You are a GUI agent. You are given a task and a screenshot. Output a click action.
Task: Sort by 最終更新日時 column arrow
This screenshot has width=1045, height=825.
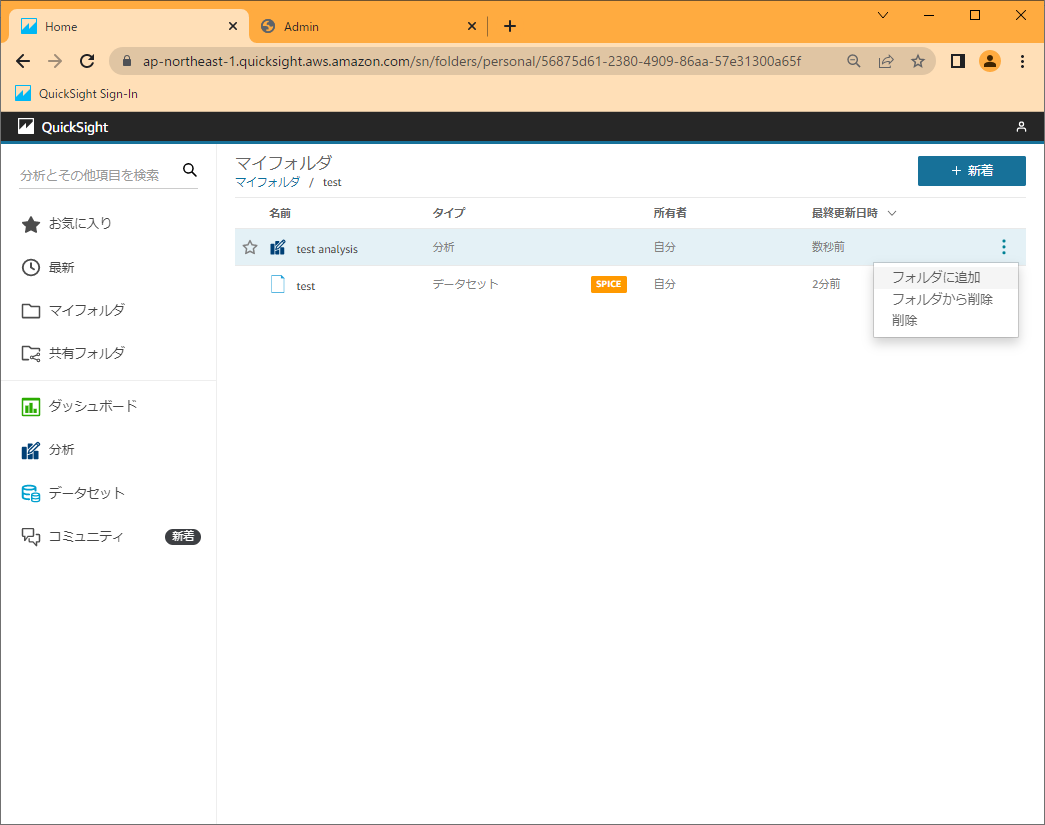892,213
